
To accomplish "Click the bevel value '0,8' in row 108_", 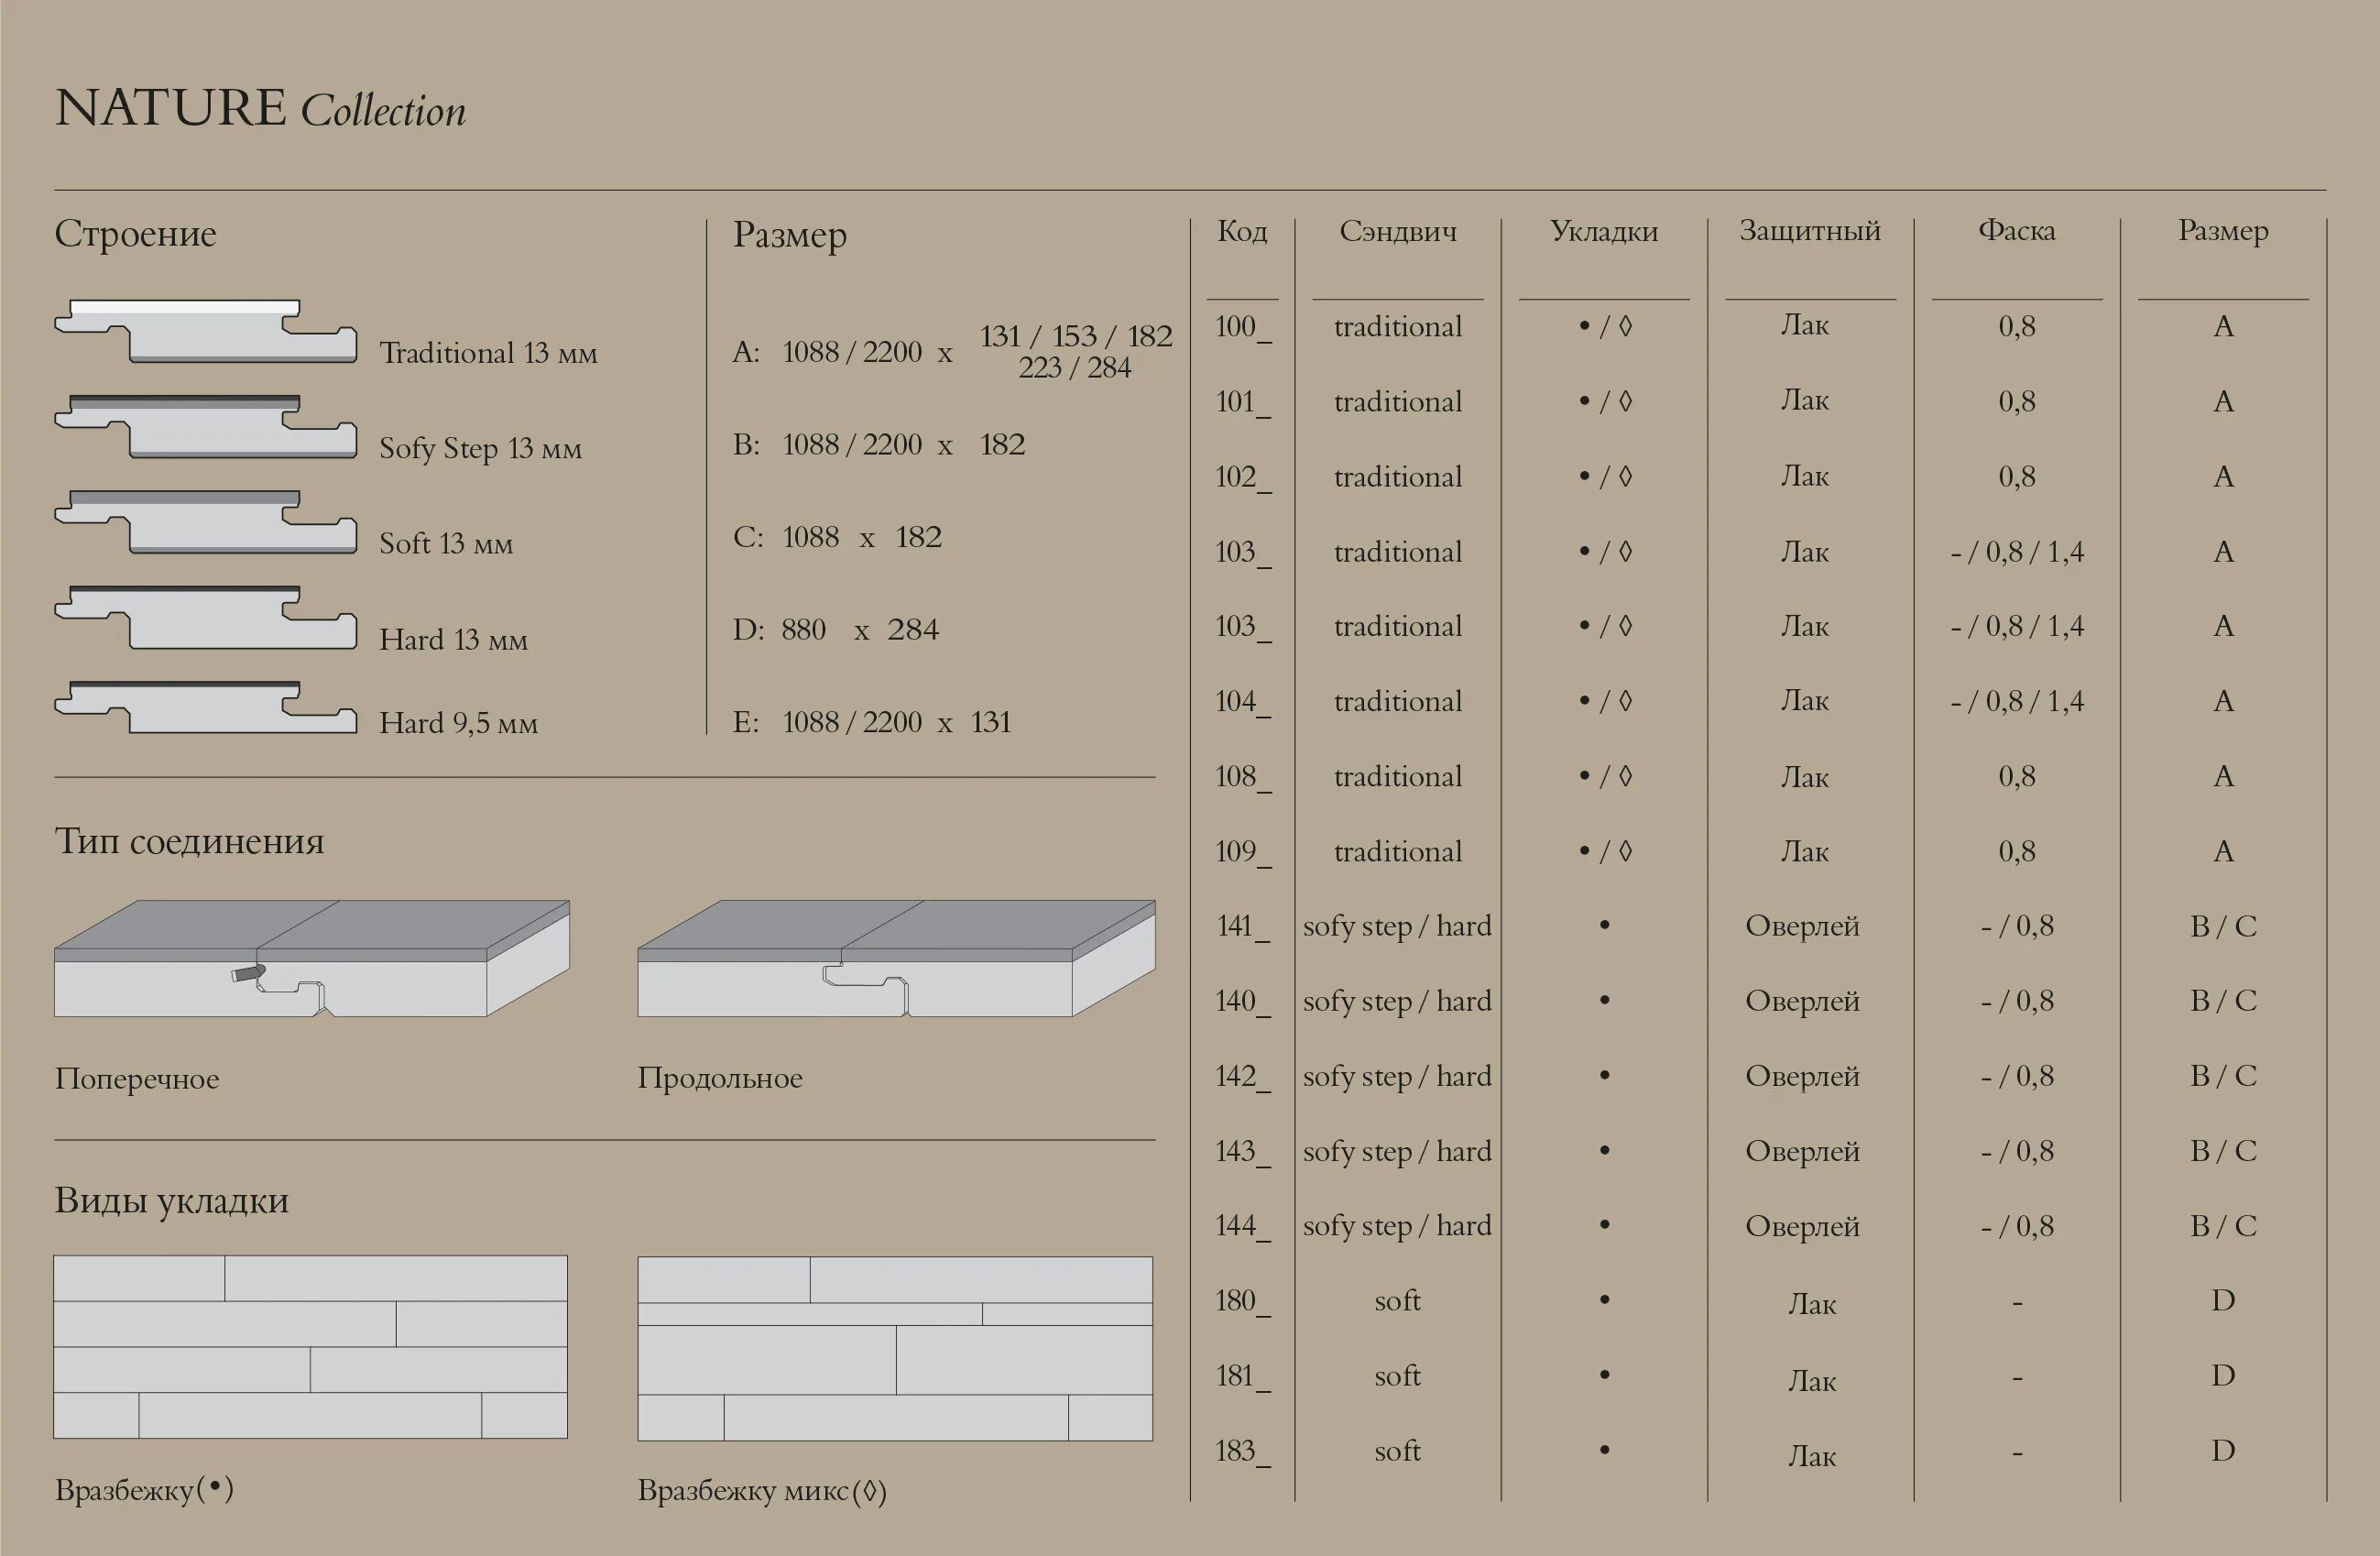I will coord(2017,777).
